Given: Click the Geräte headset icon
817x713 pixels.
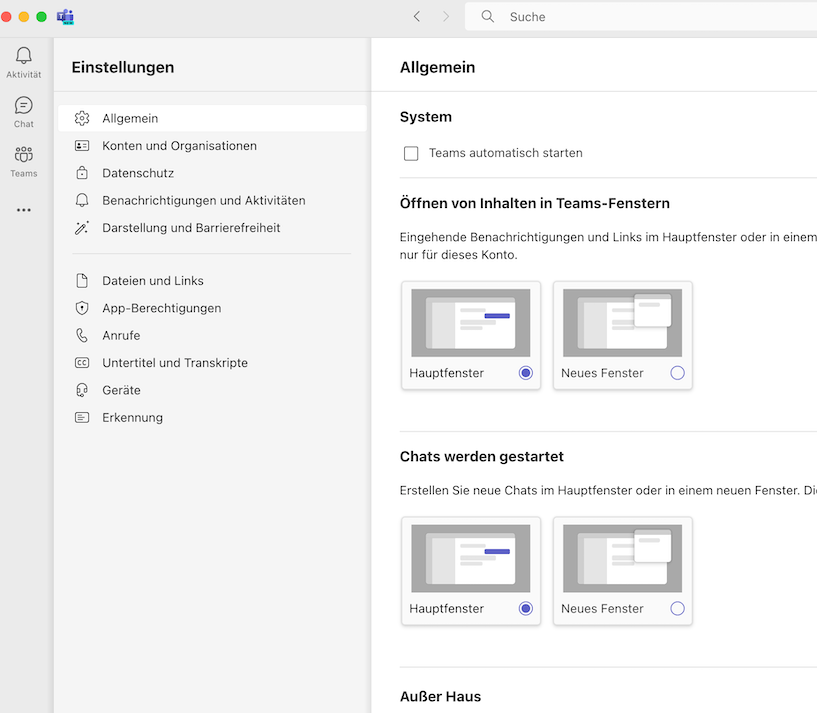Looking at the screenshot, I should point(82,390).
